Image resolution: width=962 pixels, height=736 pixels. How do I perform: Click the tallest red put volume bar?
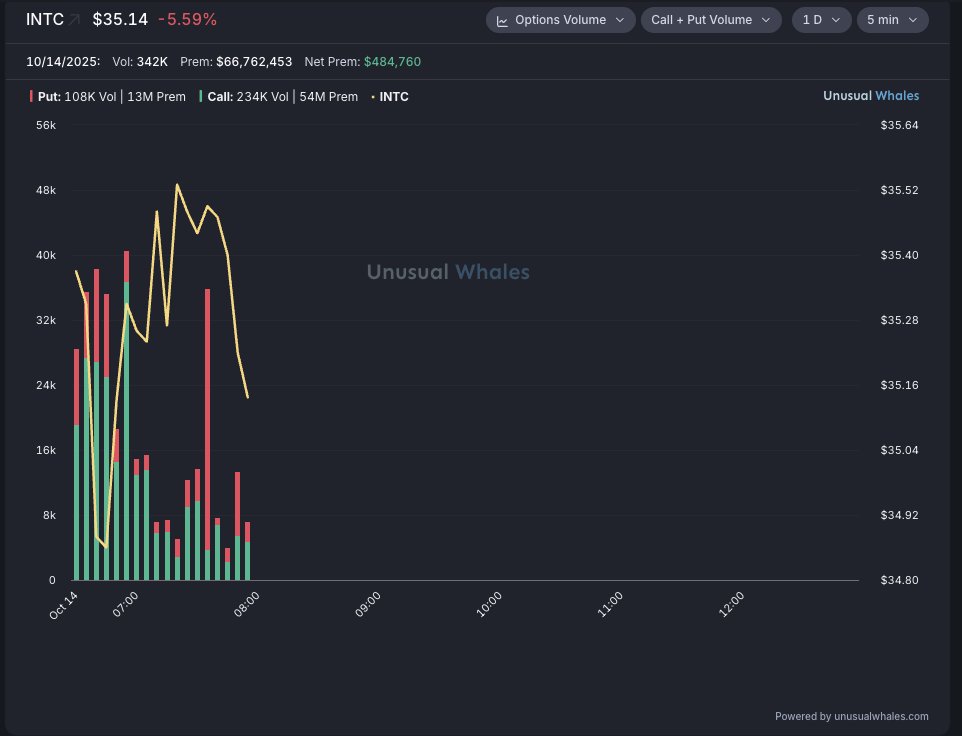click(x=207, y=400)
